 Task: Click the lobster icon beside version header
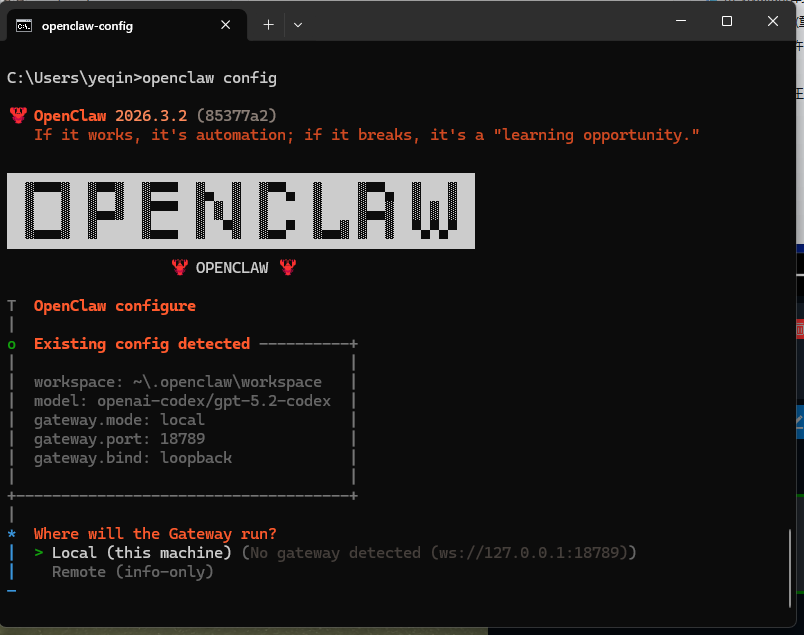18,115
